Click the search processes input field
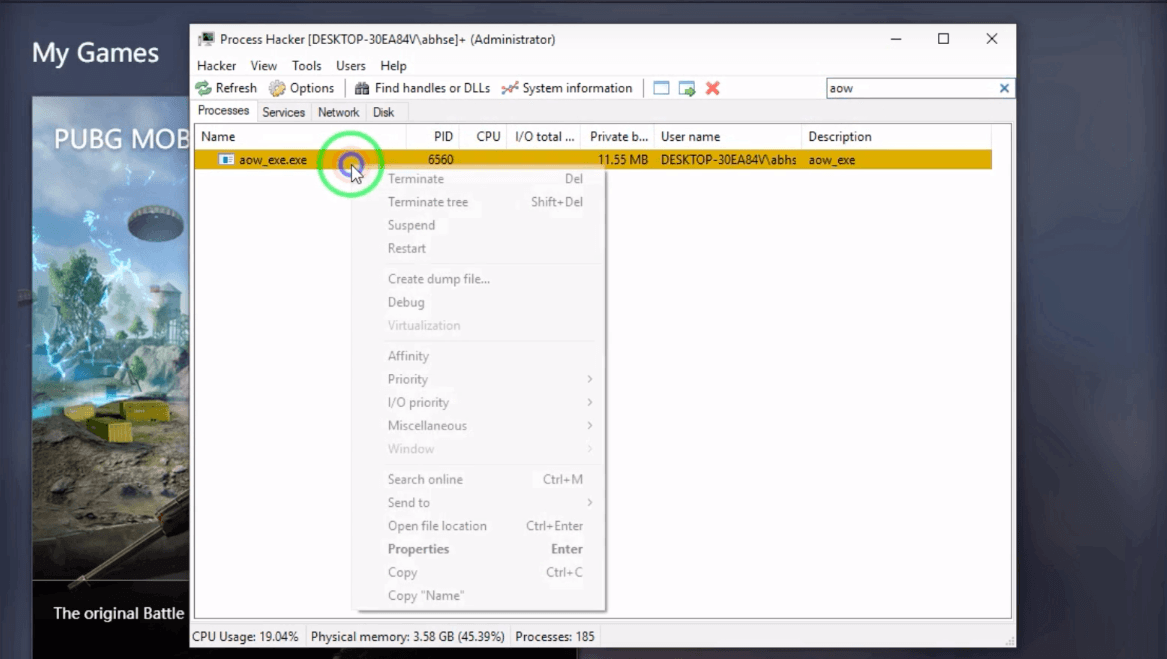 [x=910, y=88]
